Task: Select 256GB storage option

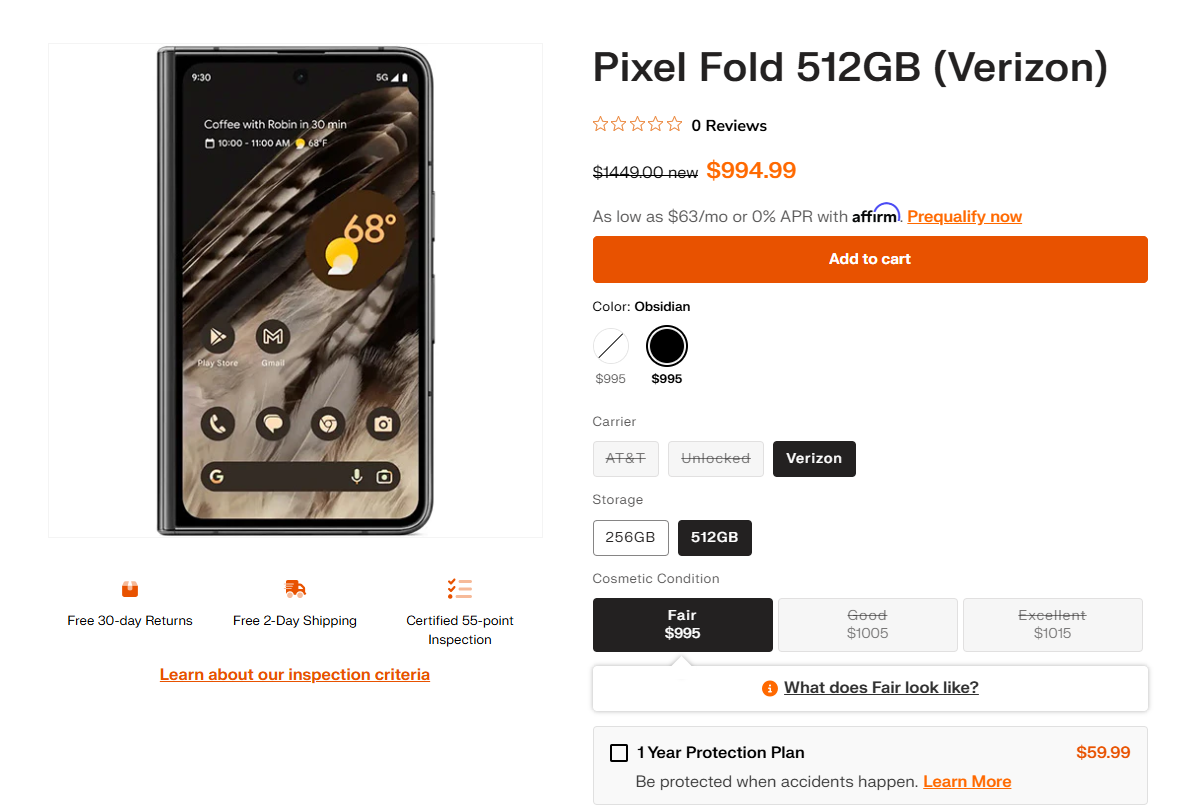Action: (x=630, y=537)
